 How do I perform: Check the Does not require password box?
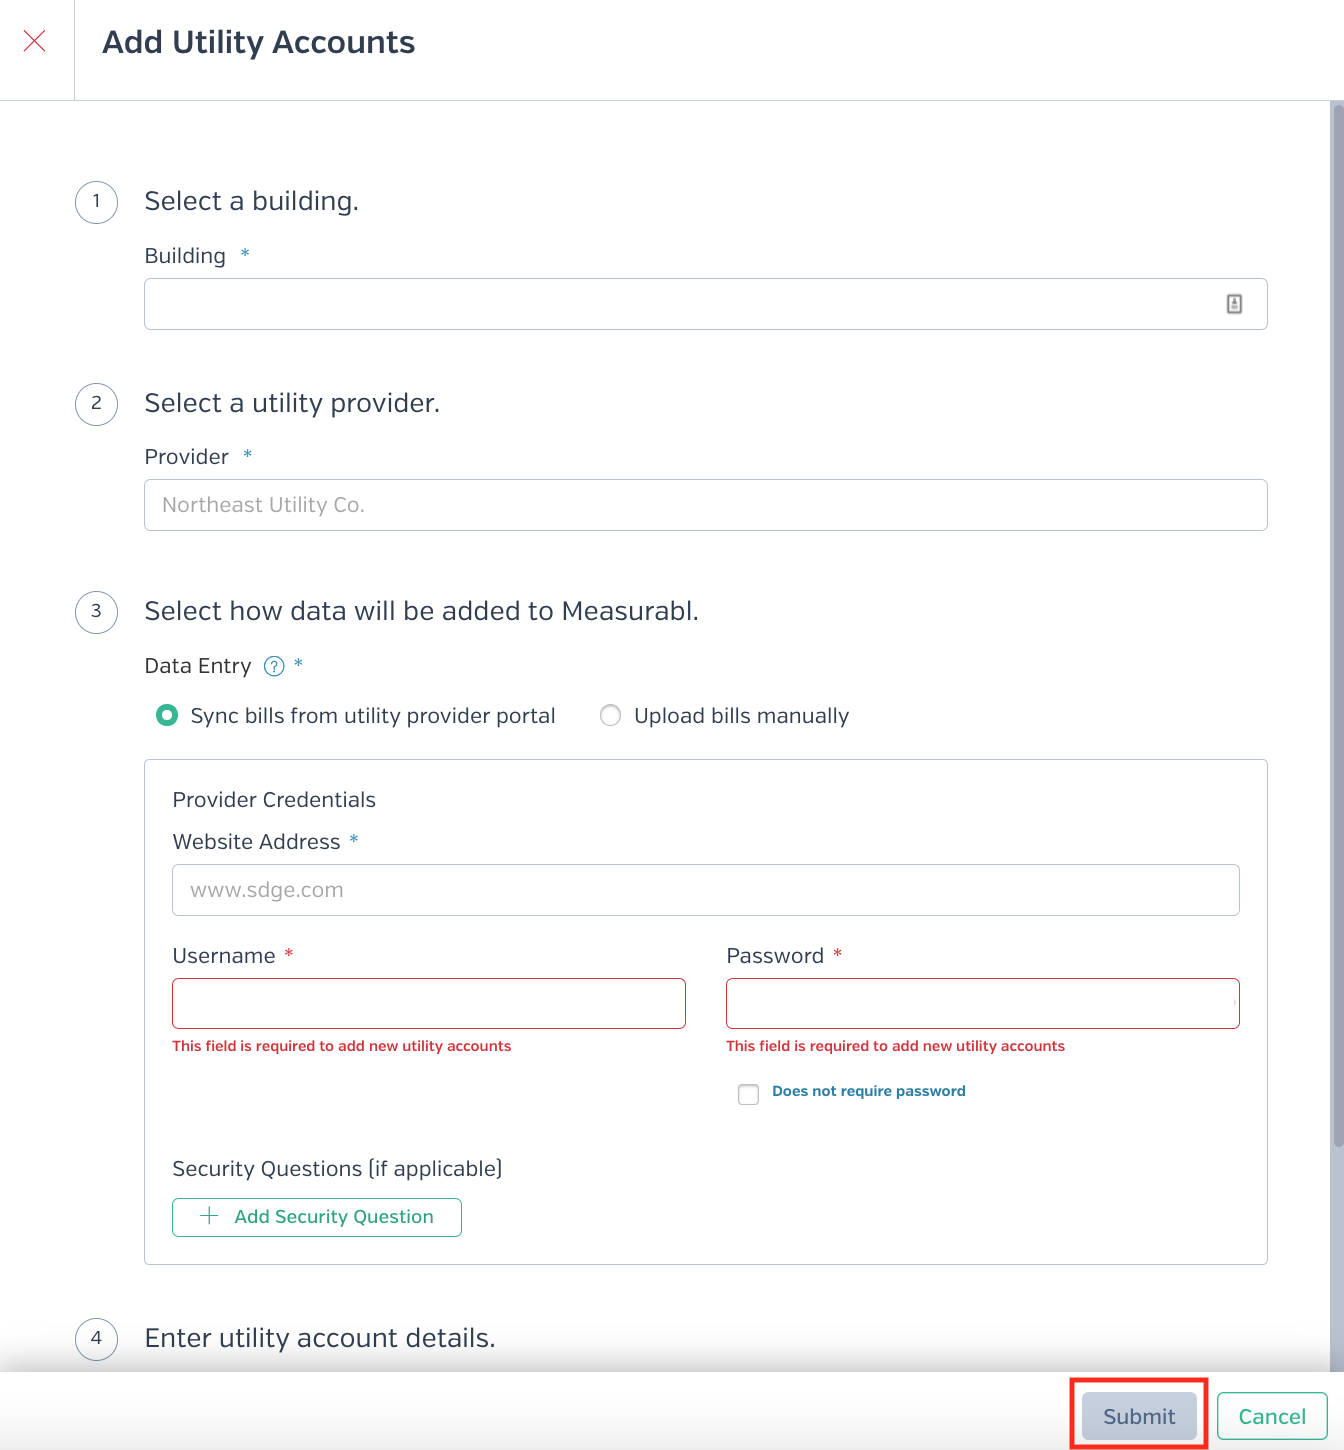748,1094
